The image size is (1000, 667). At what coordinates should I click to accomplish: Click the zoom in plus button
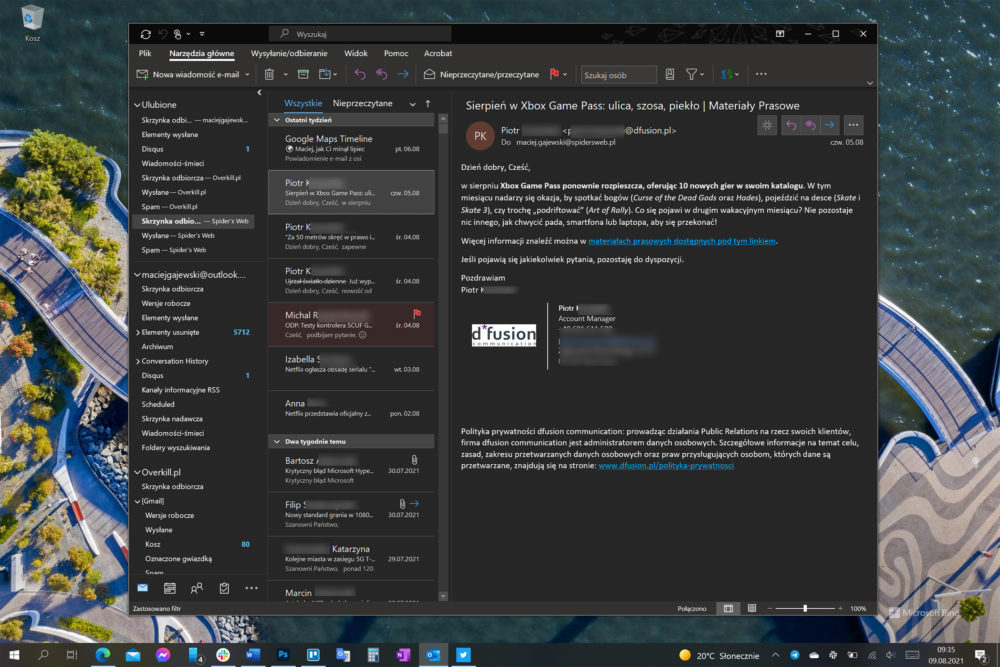pyautogui.click(x=841, y=608)
